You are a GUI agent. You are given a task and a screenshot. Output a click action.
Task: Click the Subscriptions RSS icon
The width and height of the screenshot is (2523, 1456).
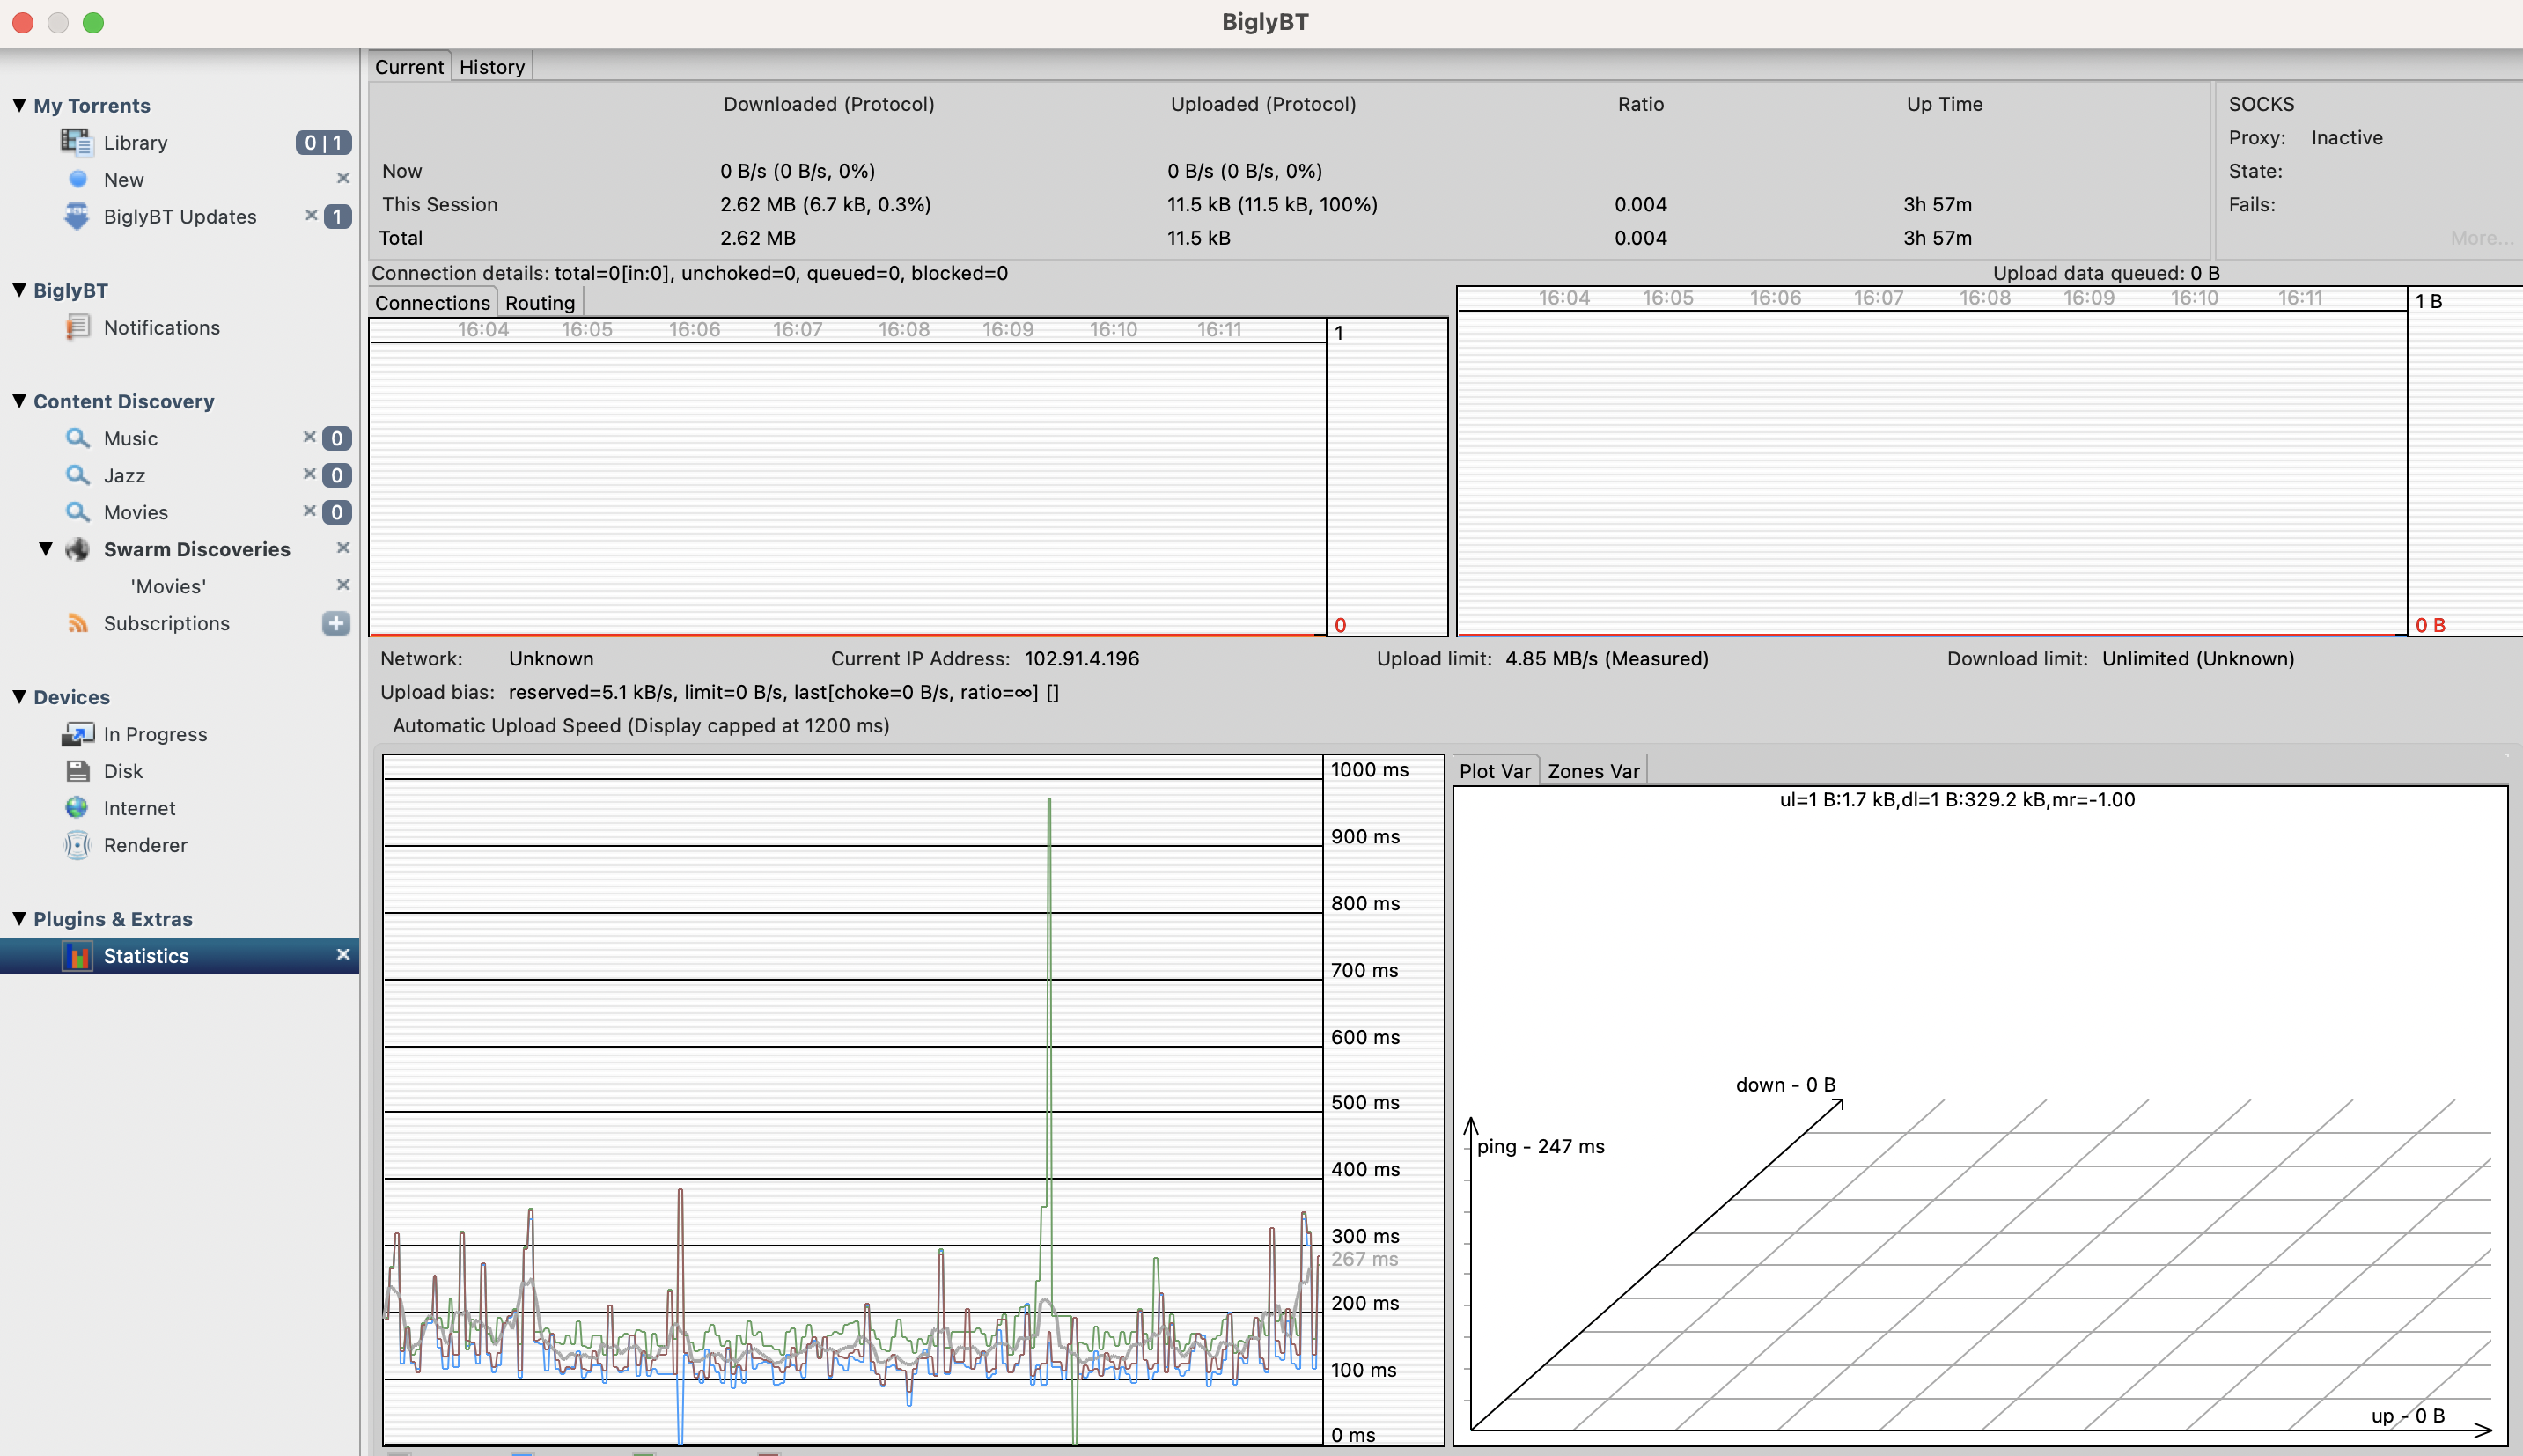[x=77, y=623]
